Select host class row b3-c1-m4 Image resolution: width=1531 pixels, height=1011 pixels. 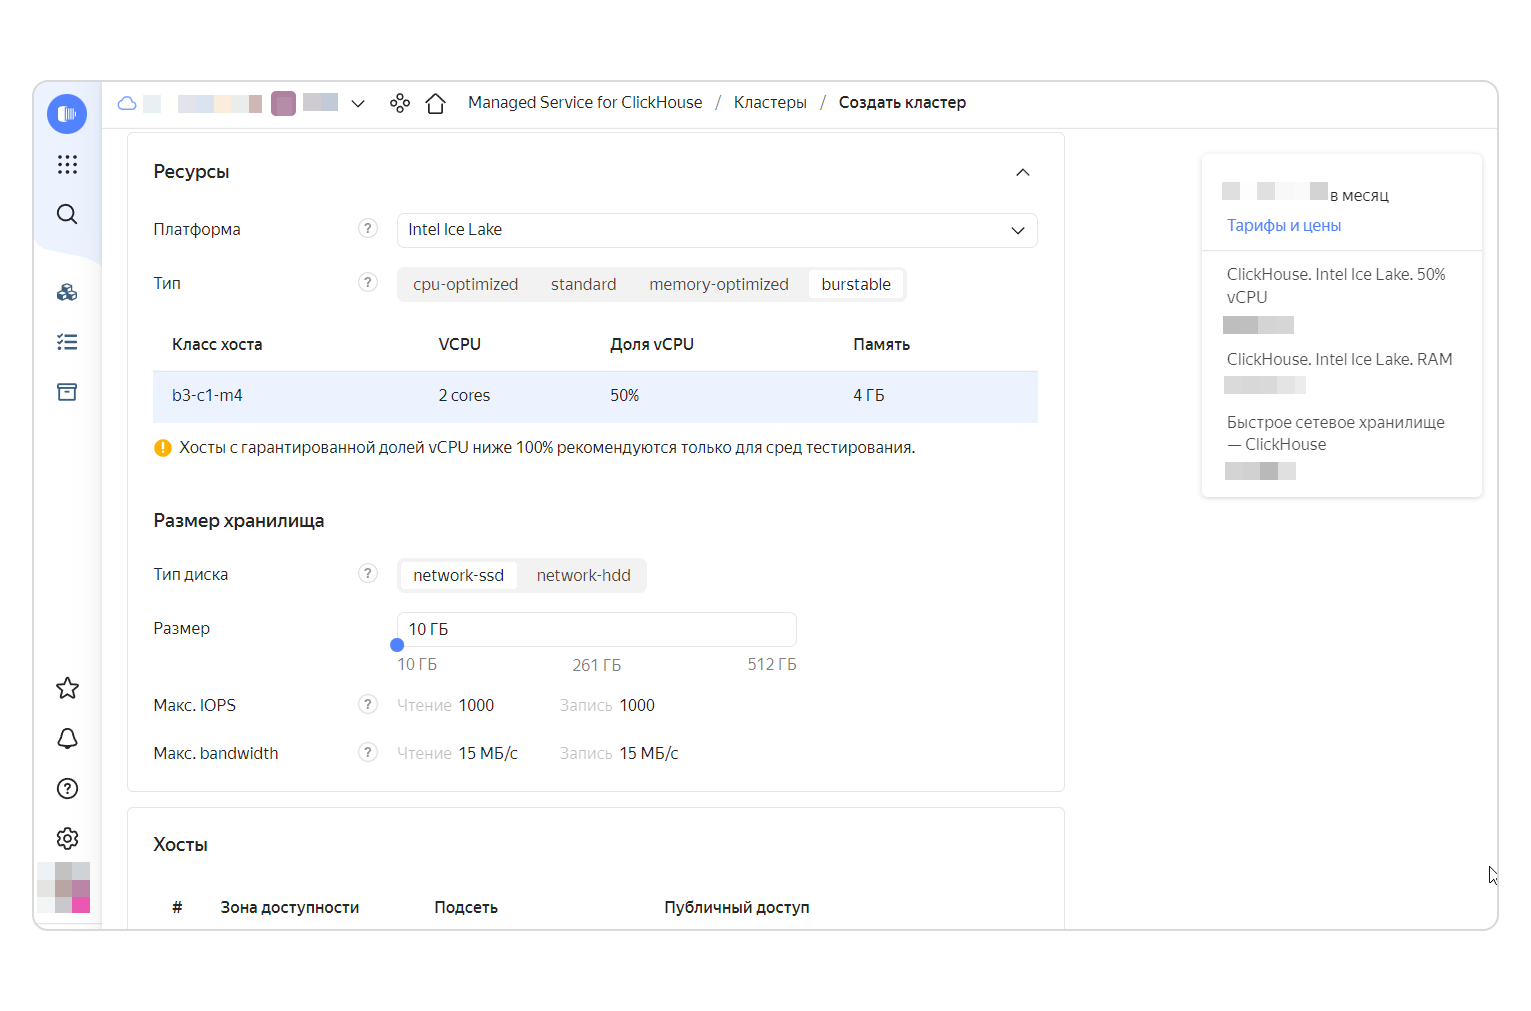[595, 396]
